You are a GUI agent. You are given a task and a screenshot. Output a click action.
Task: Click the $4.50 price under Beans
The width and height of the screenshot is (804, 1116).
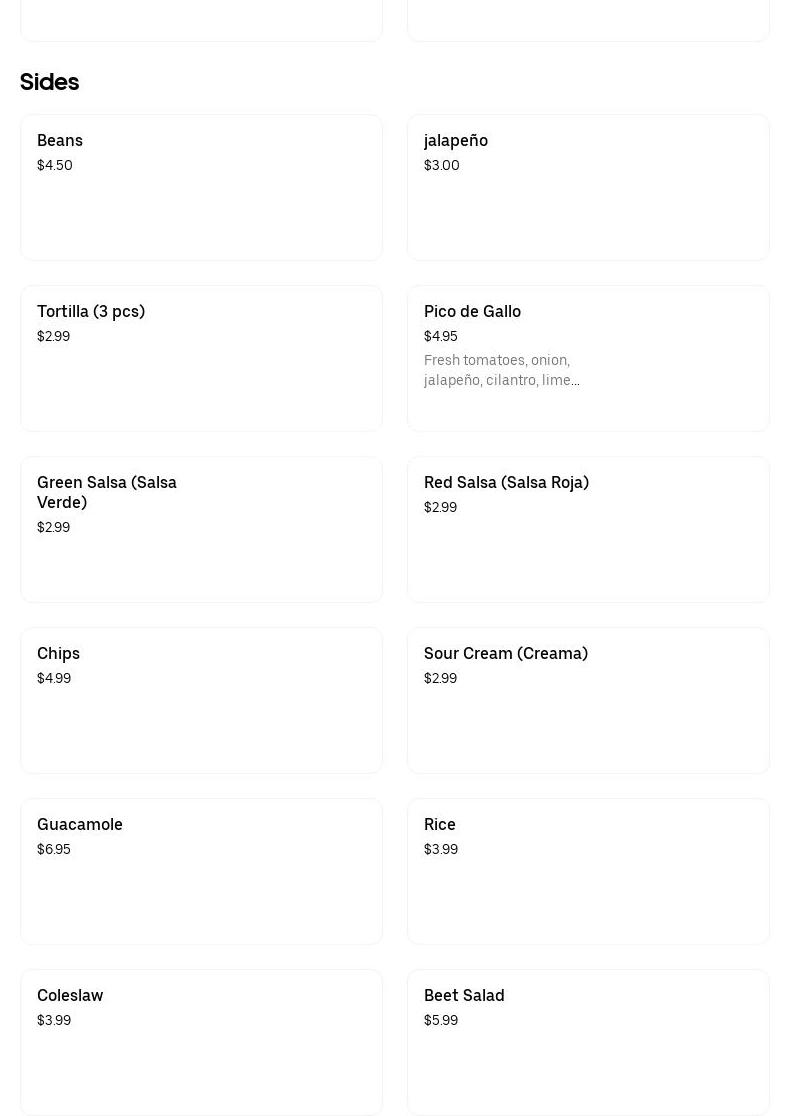point(55,165)
